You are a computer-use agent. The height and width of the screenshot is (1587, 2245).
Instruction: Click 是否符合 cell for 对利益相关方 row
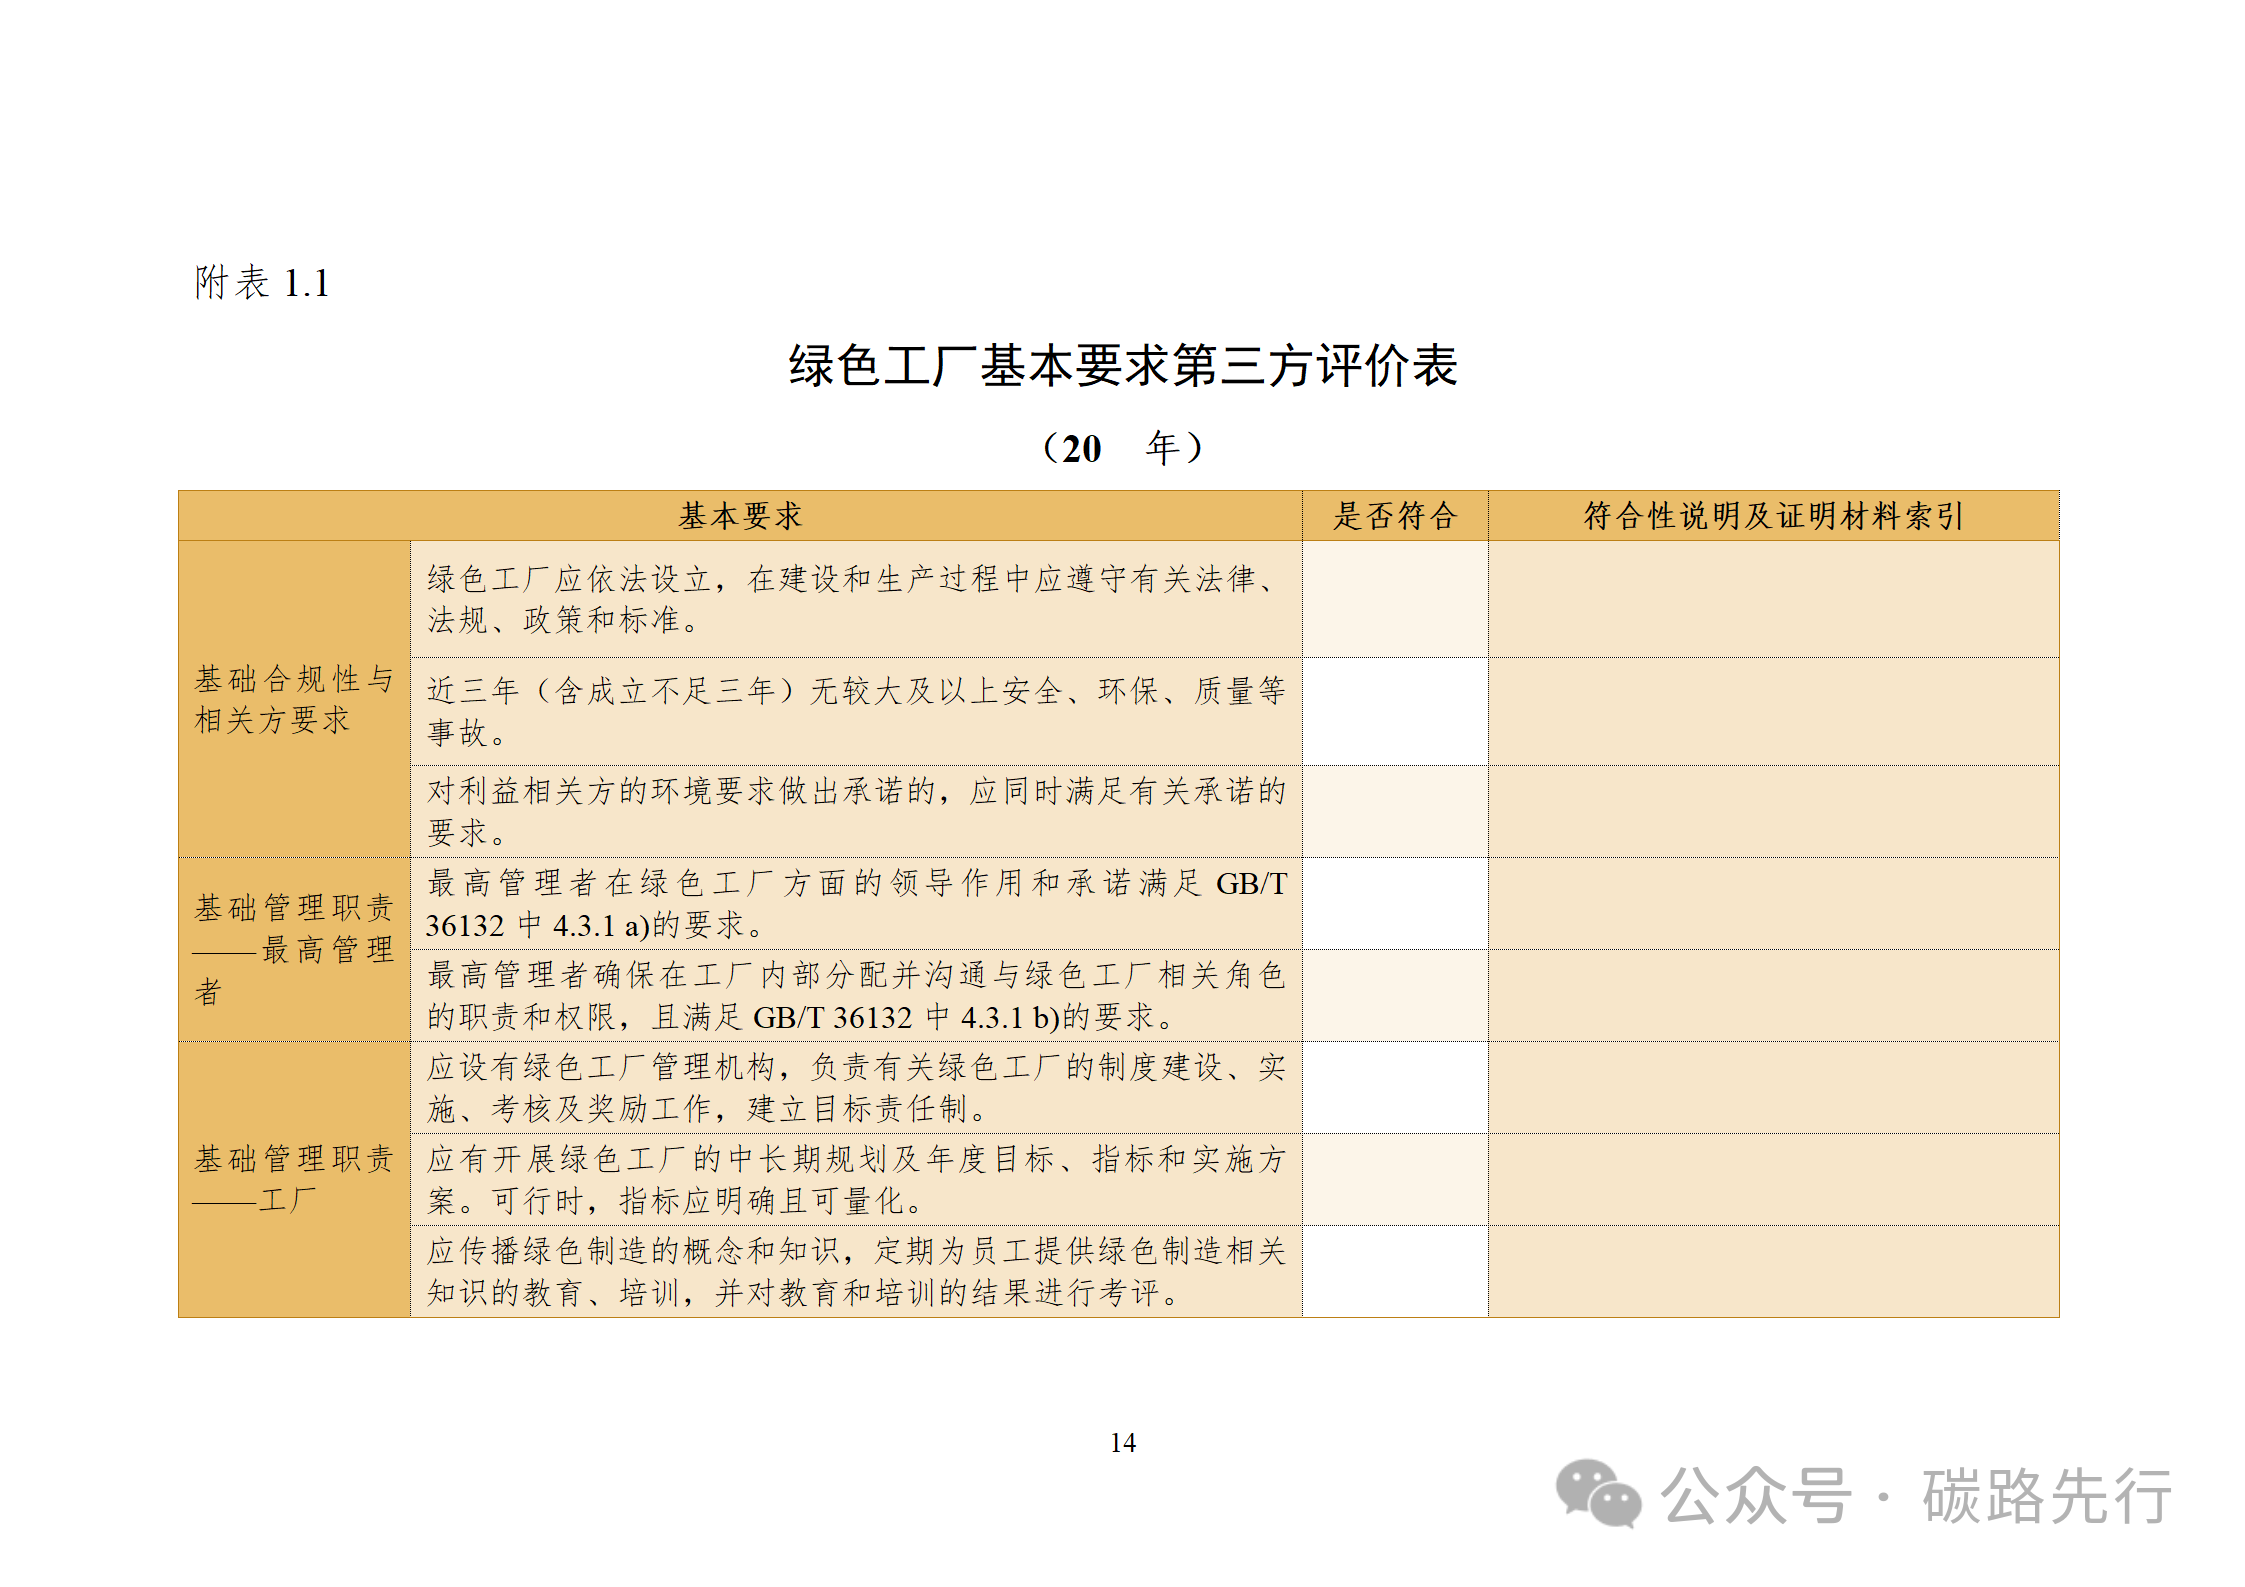(x=1394, y=811)
